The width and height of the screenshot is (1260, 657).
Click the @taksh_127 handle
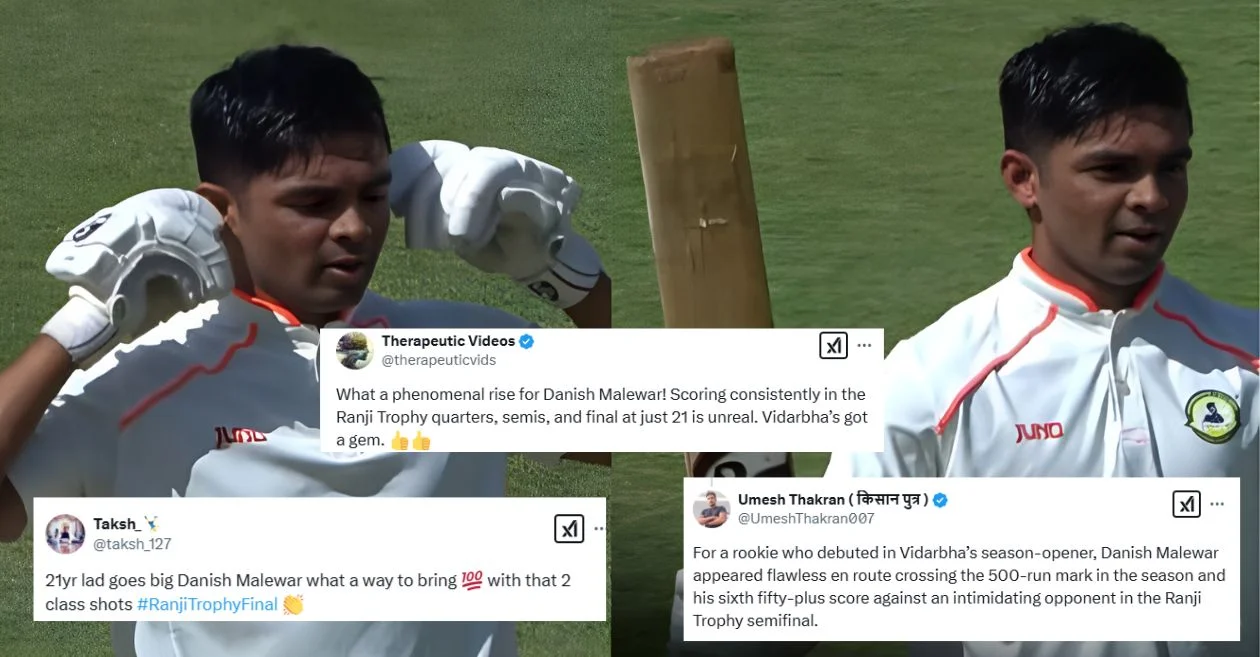click(x=132, y=544)
